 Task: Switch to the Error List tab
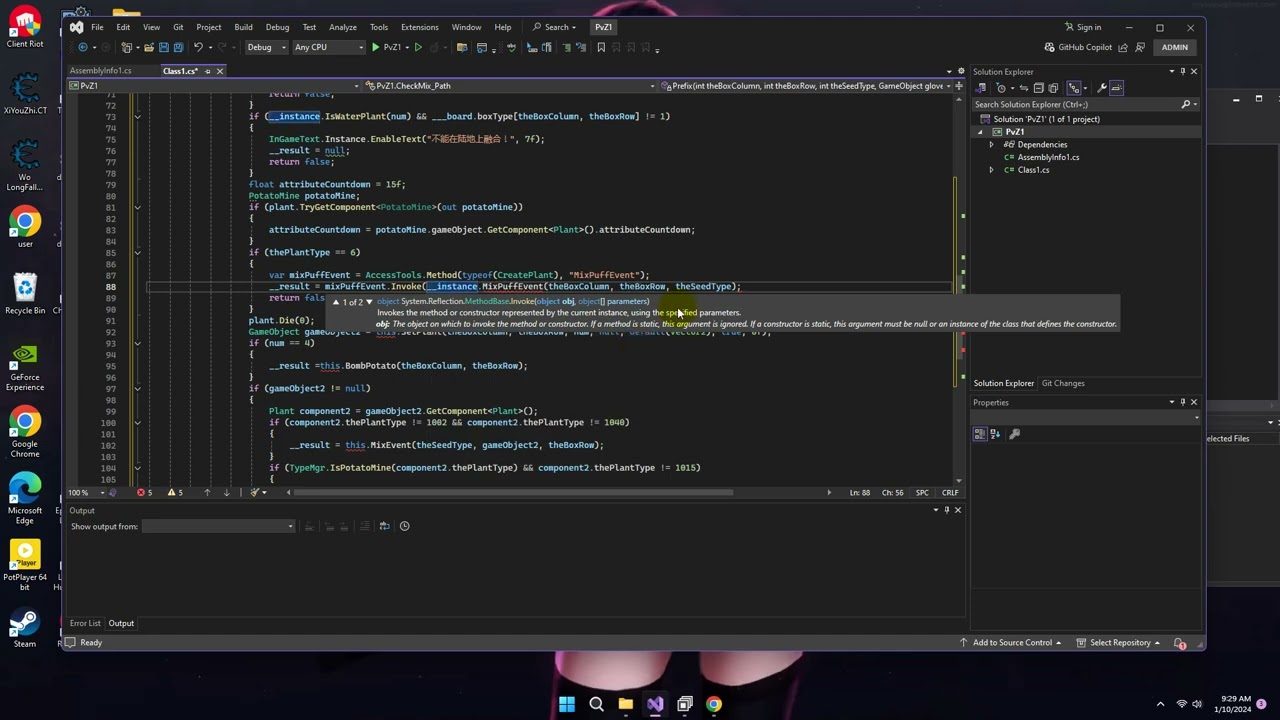click(x=85, y=624)
